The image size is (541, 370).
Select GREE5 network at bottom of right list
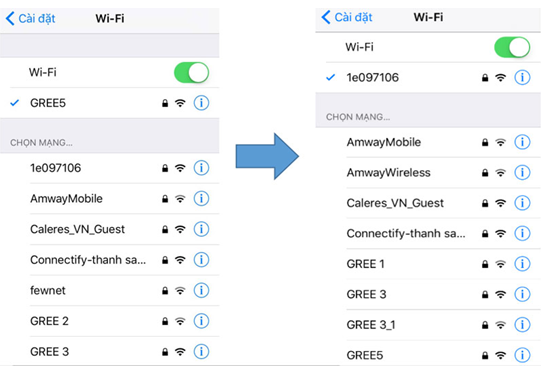pos(428,355)
